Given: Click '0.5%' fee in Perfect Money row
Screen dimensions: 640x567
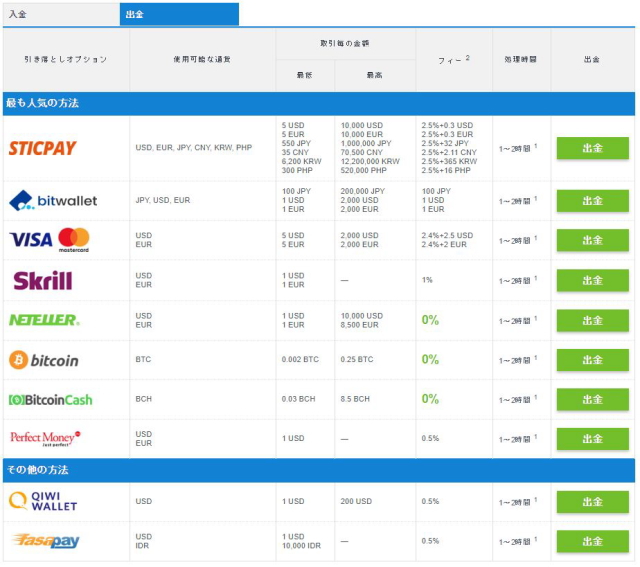Looking at the screenshot, I should pyautogui.click(x=430, y=438).
